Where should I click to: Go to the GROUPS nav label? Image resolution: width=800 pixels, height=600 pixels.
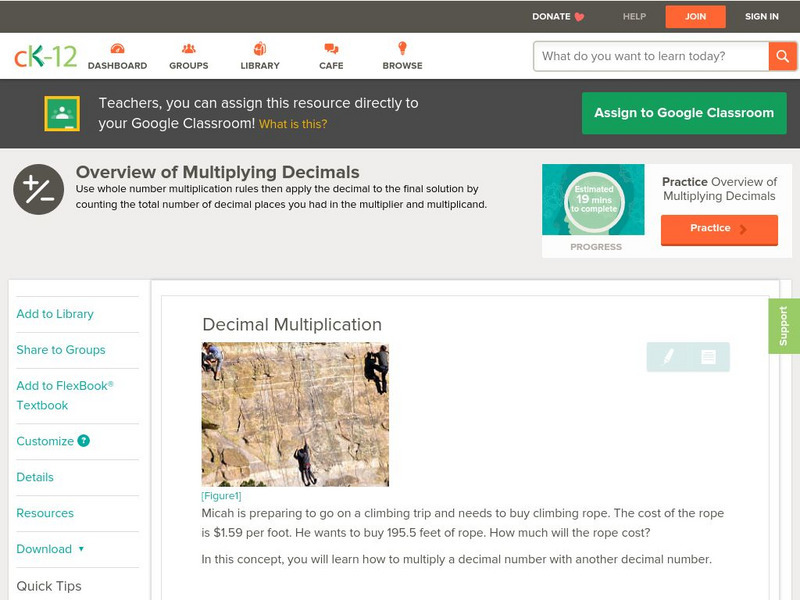pos(189,66)
